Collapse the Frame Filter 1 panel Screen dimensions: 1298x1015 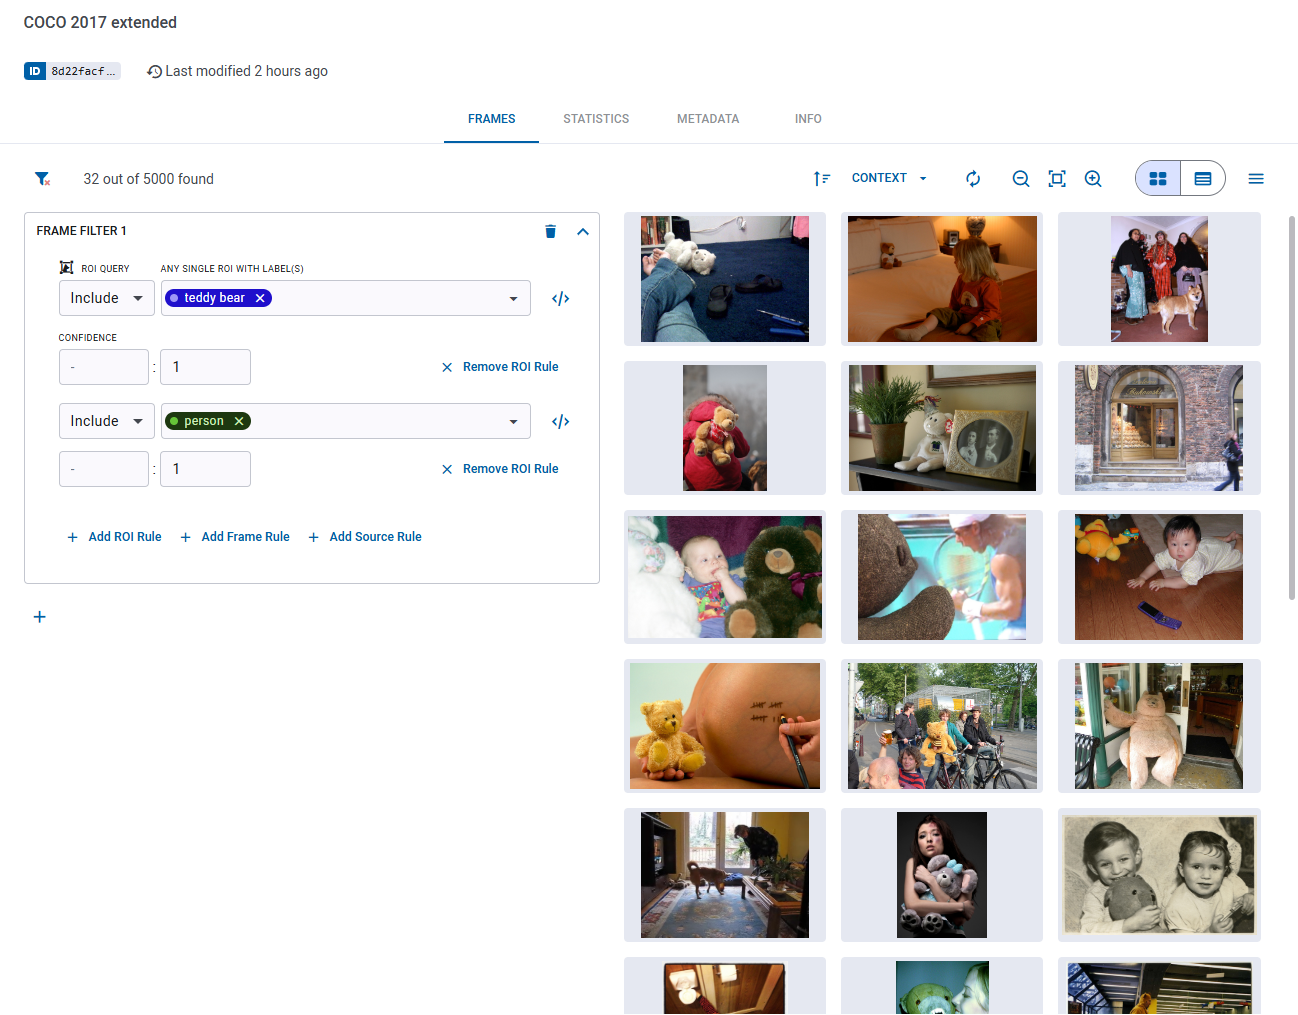[x=583, y=231]
